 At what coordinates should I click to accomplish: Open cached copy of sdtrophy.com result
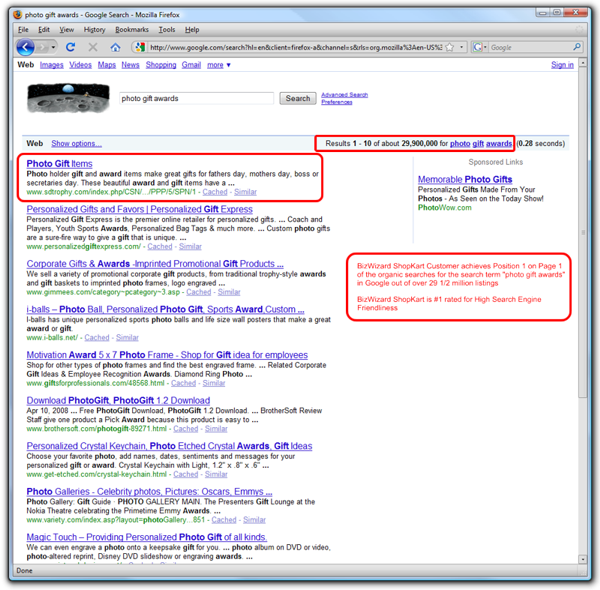coord(215,192)
